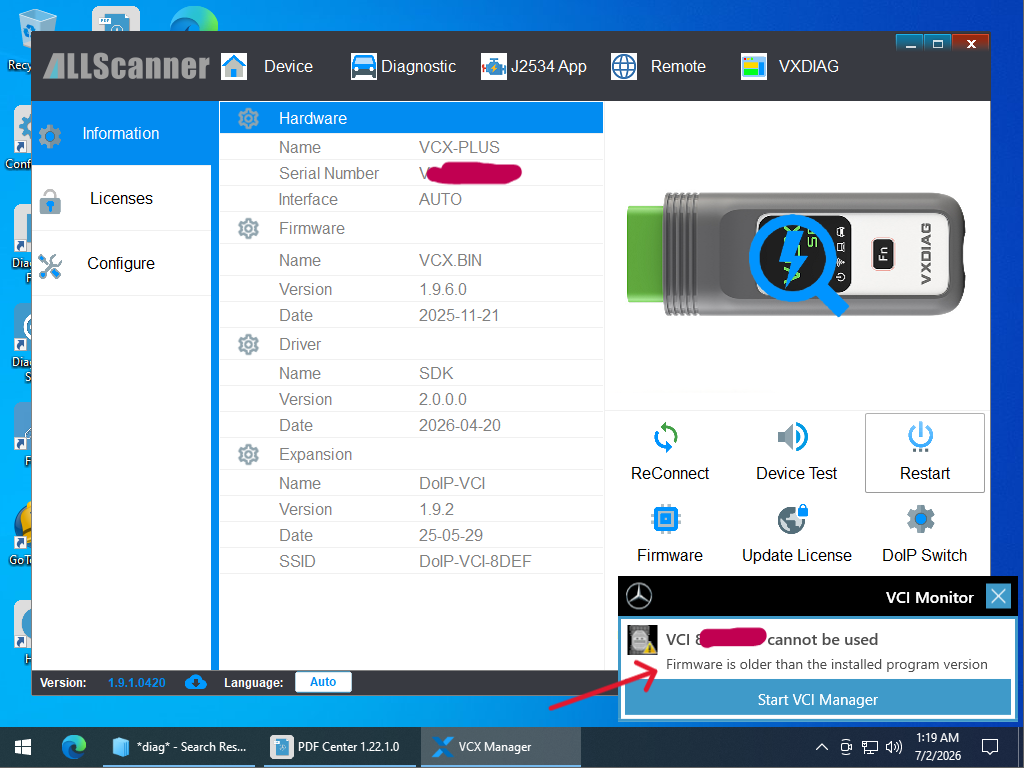Click the Restart label
Screen dimensions: 1024x768
pyautogui.click(x=925, y=473)
